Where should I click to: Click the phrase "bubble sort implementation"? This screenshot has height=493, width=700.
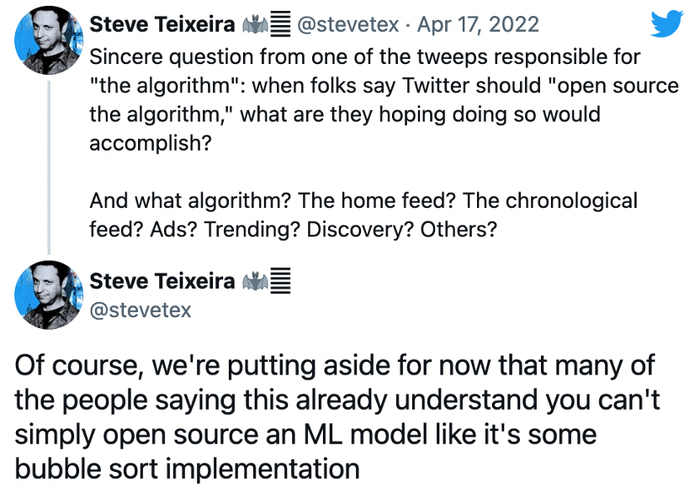(x=187, y=468)
